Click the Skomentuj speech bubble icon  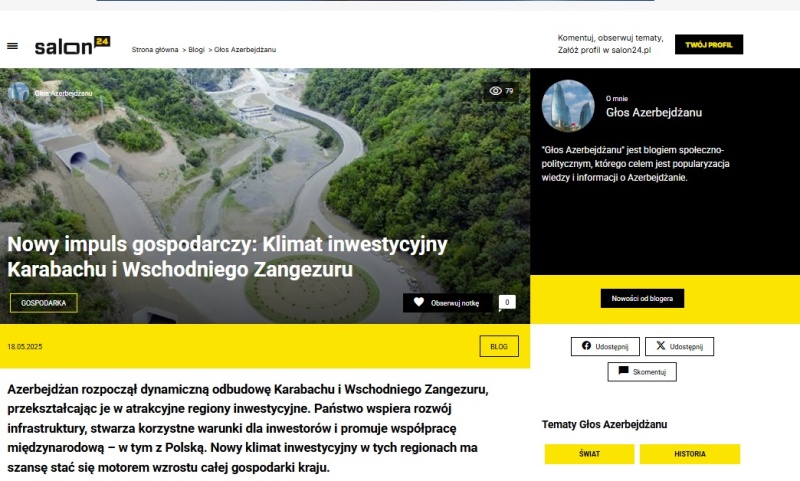coord(623,371)
